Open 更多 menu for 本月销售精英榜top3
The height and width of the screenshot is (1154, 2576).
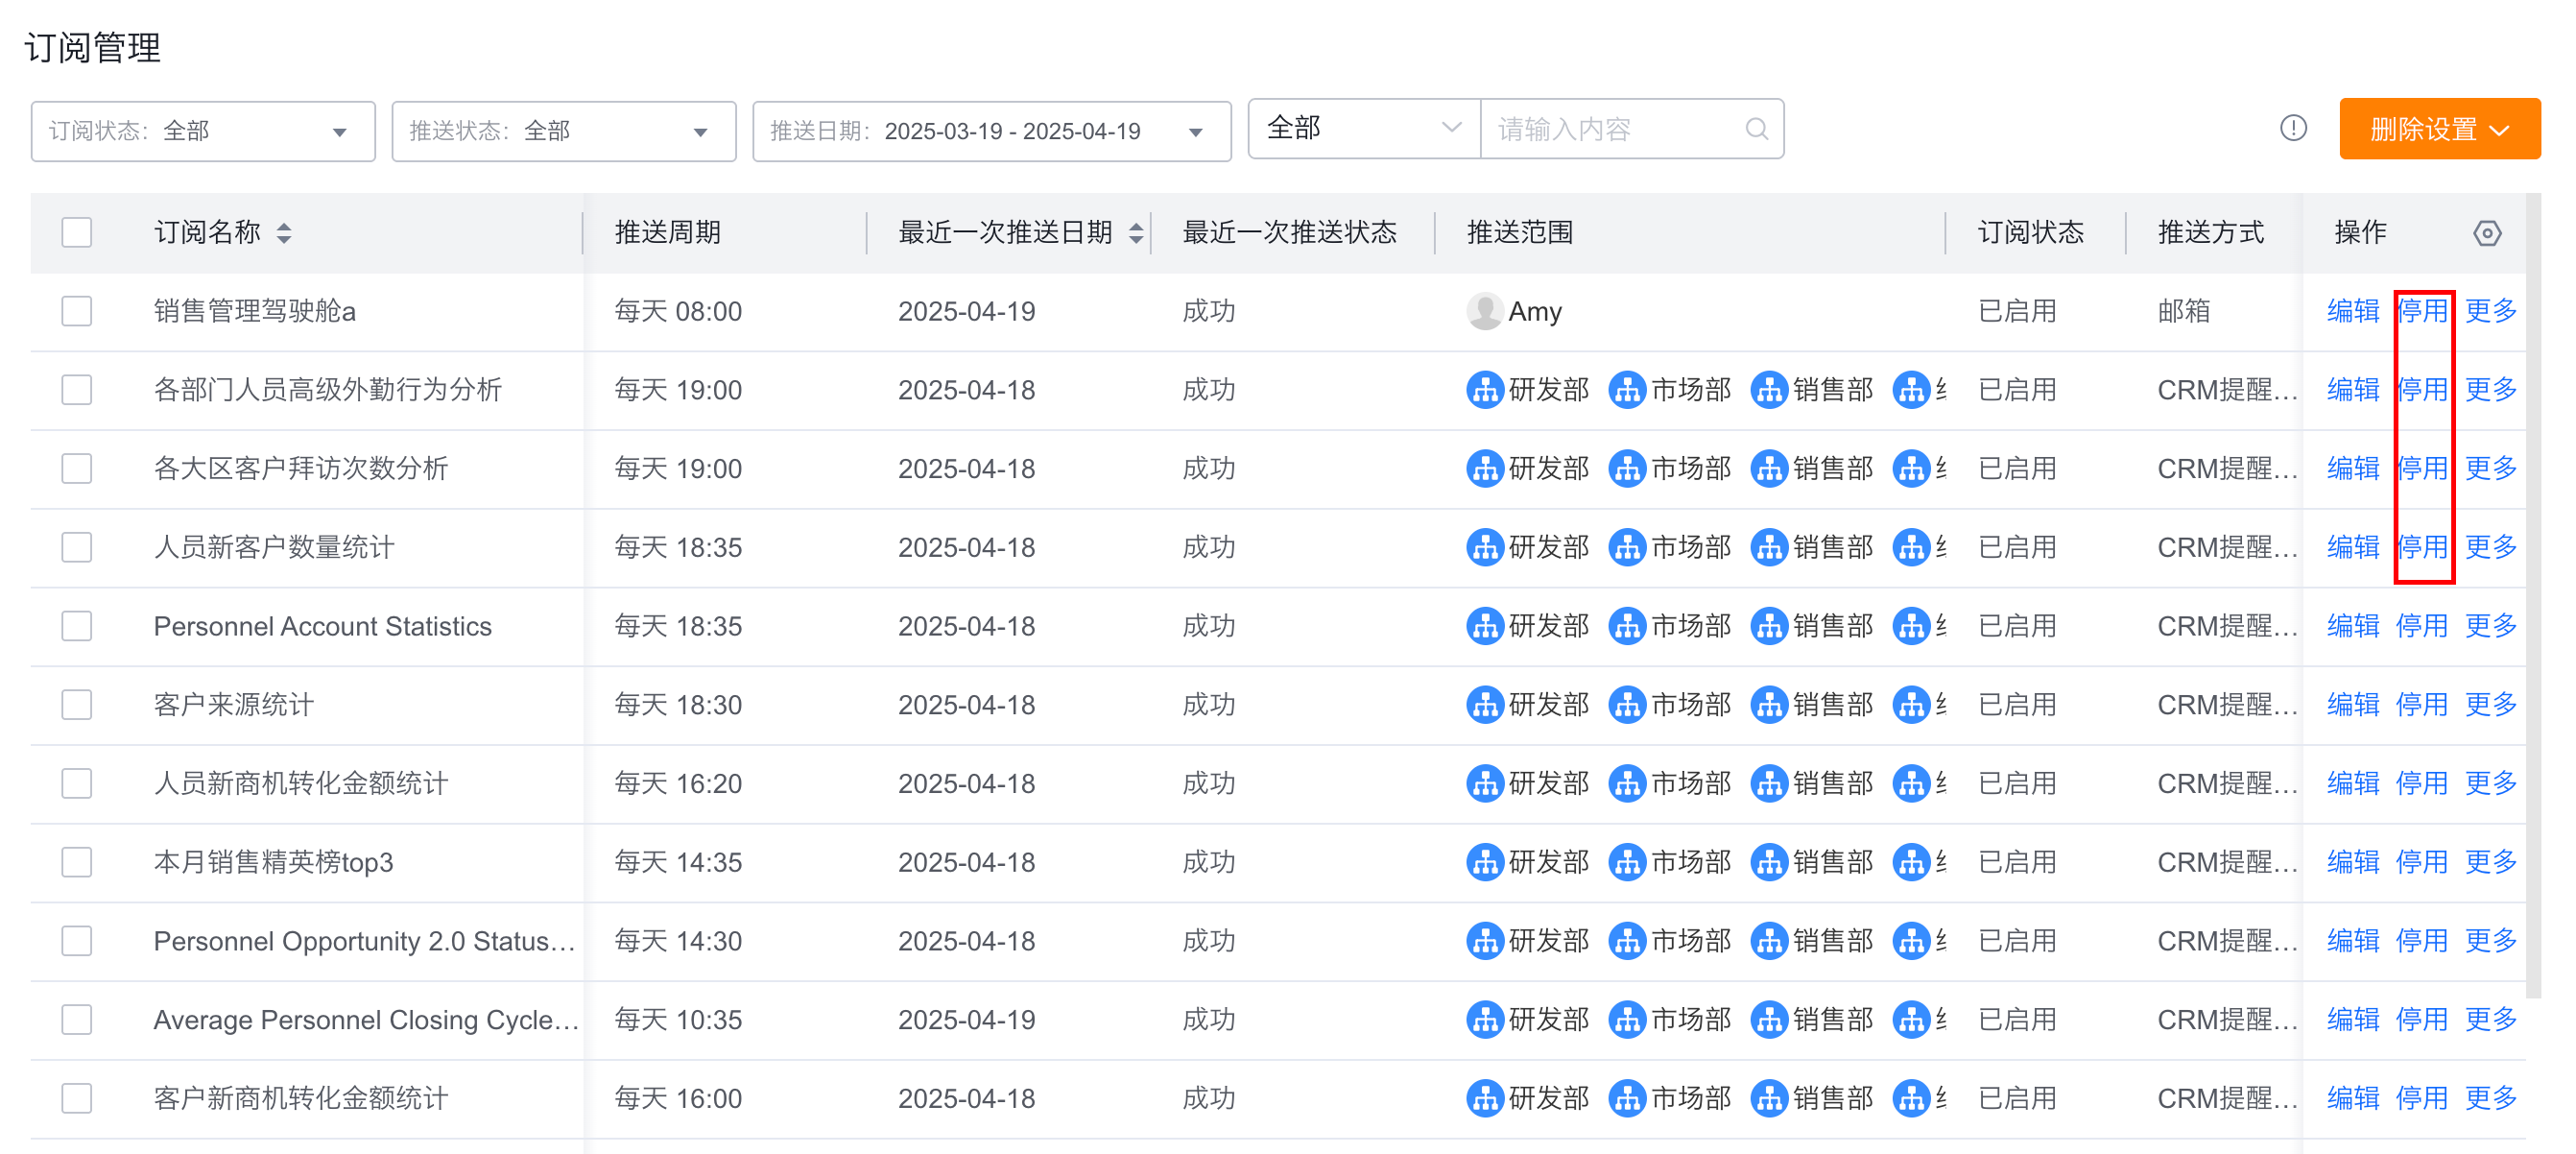(2490, 862)
